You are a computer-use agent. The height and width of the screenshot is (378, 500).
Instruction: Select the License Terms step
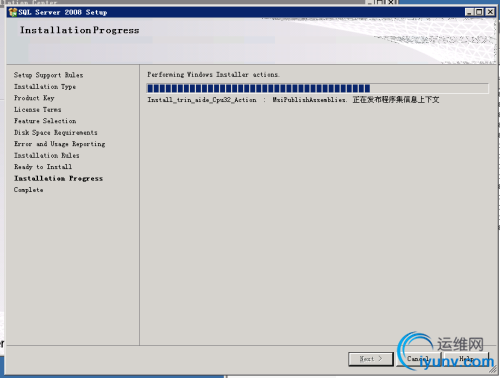click(38, 109)
